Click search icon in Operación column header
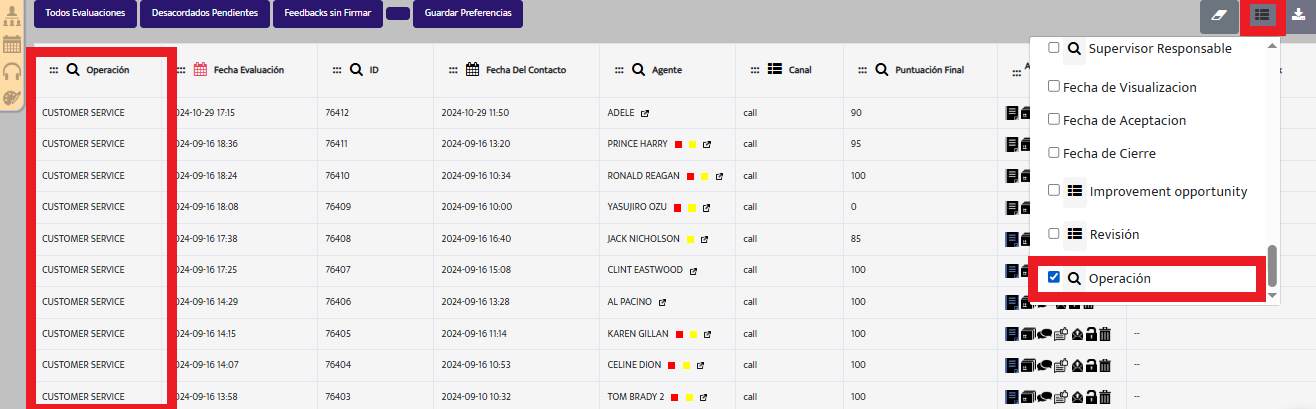Screen dimensions: 1316x409 pyautogui.click(x=72, y=70)
